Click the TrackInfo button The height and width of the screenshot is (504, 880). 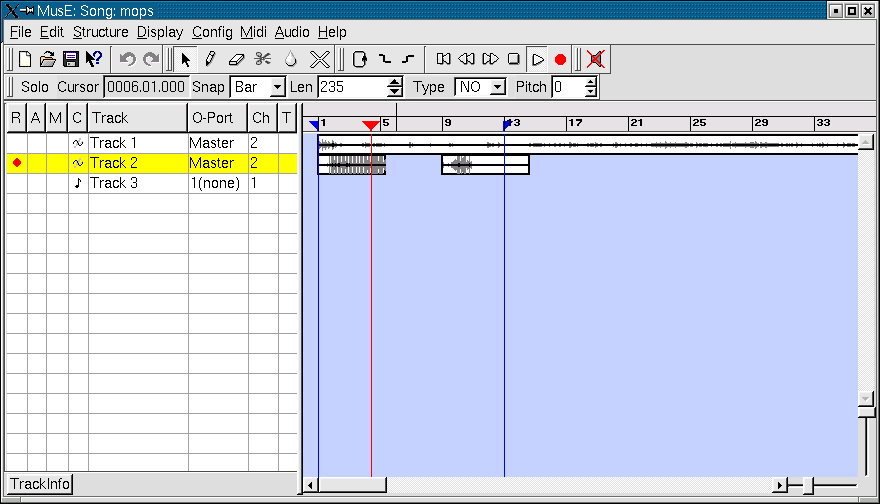click(x=41, y=484)
